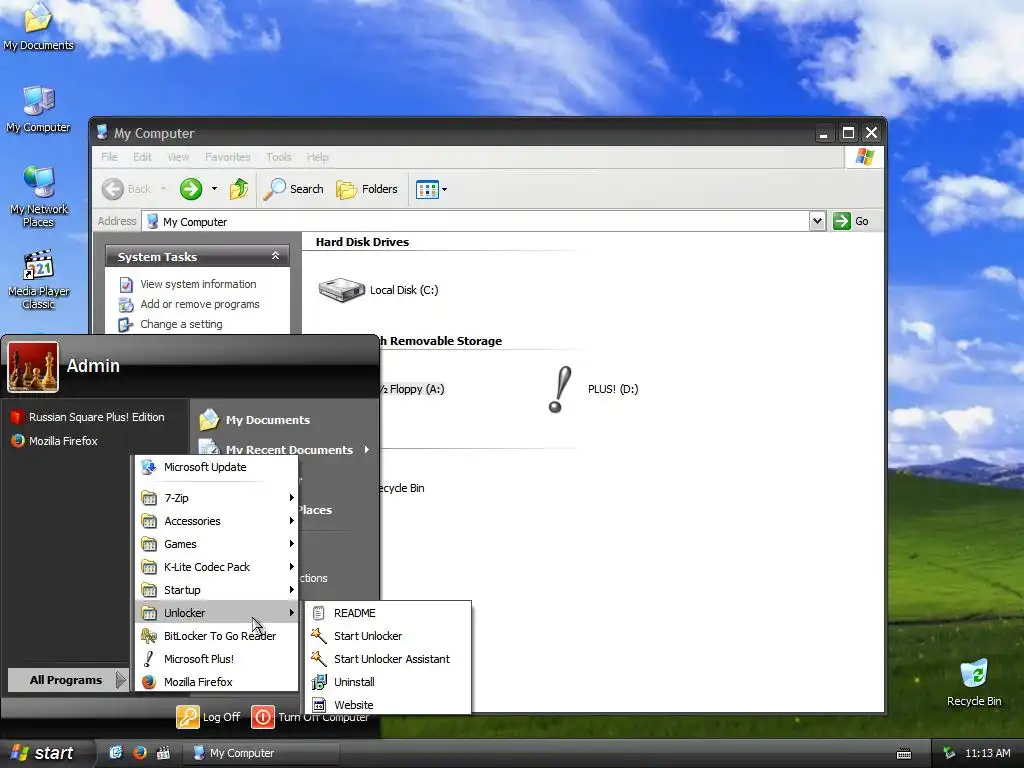Click Change a setting link
Viewport: 1024px width, 768px height.
[x=181, y=325]
